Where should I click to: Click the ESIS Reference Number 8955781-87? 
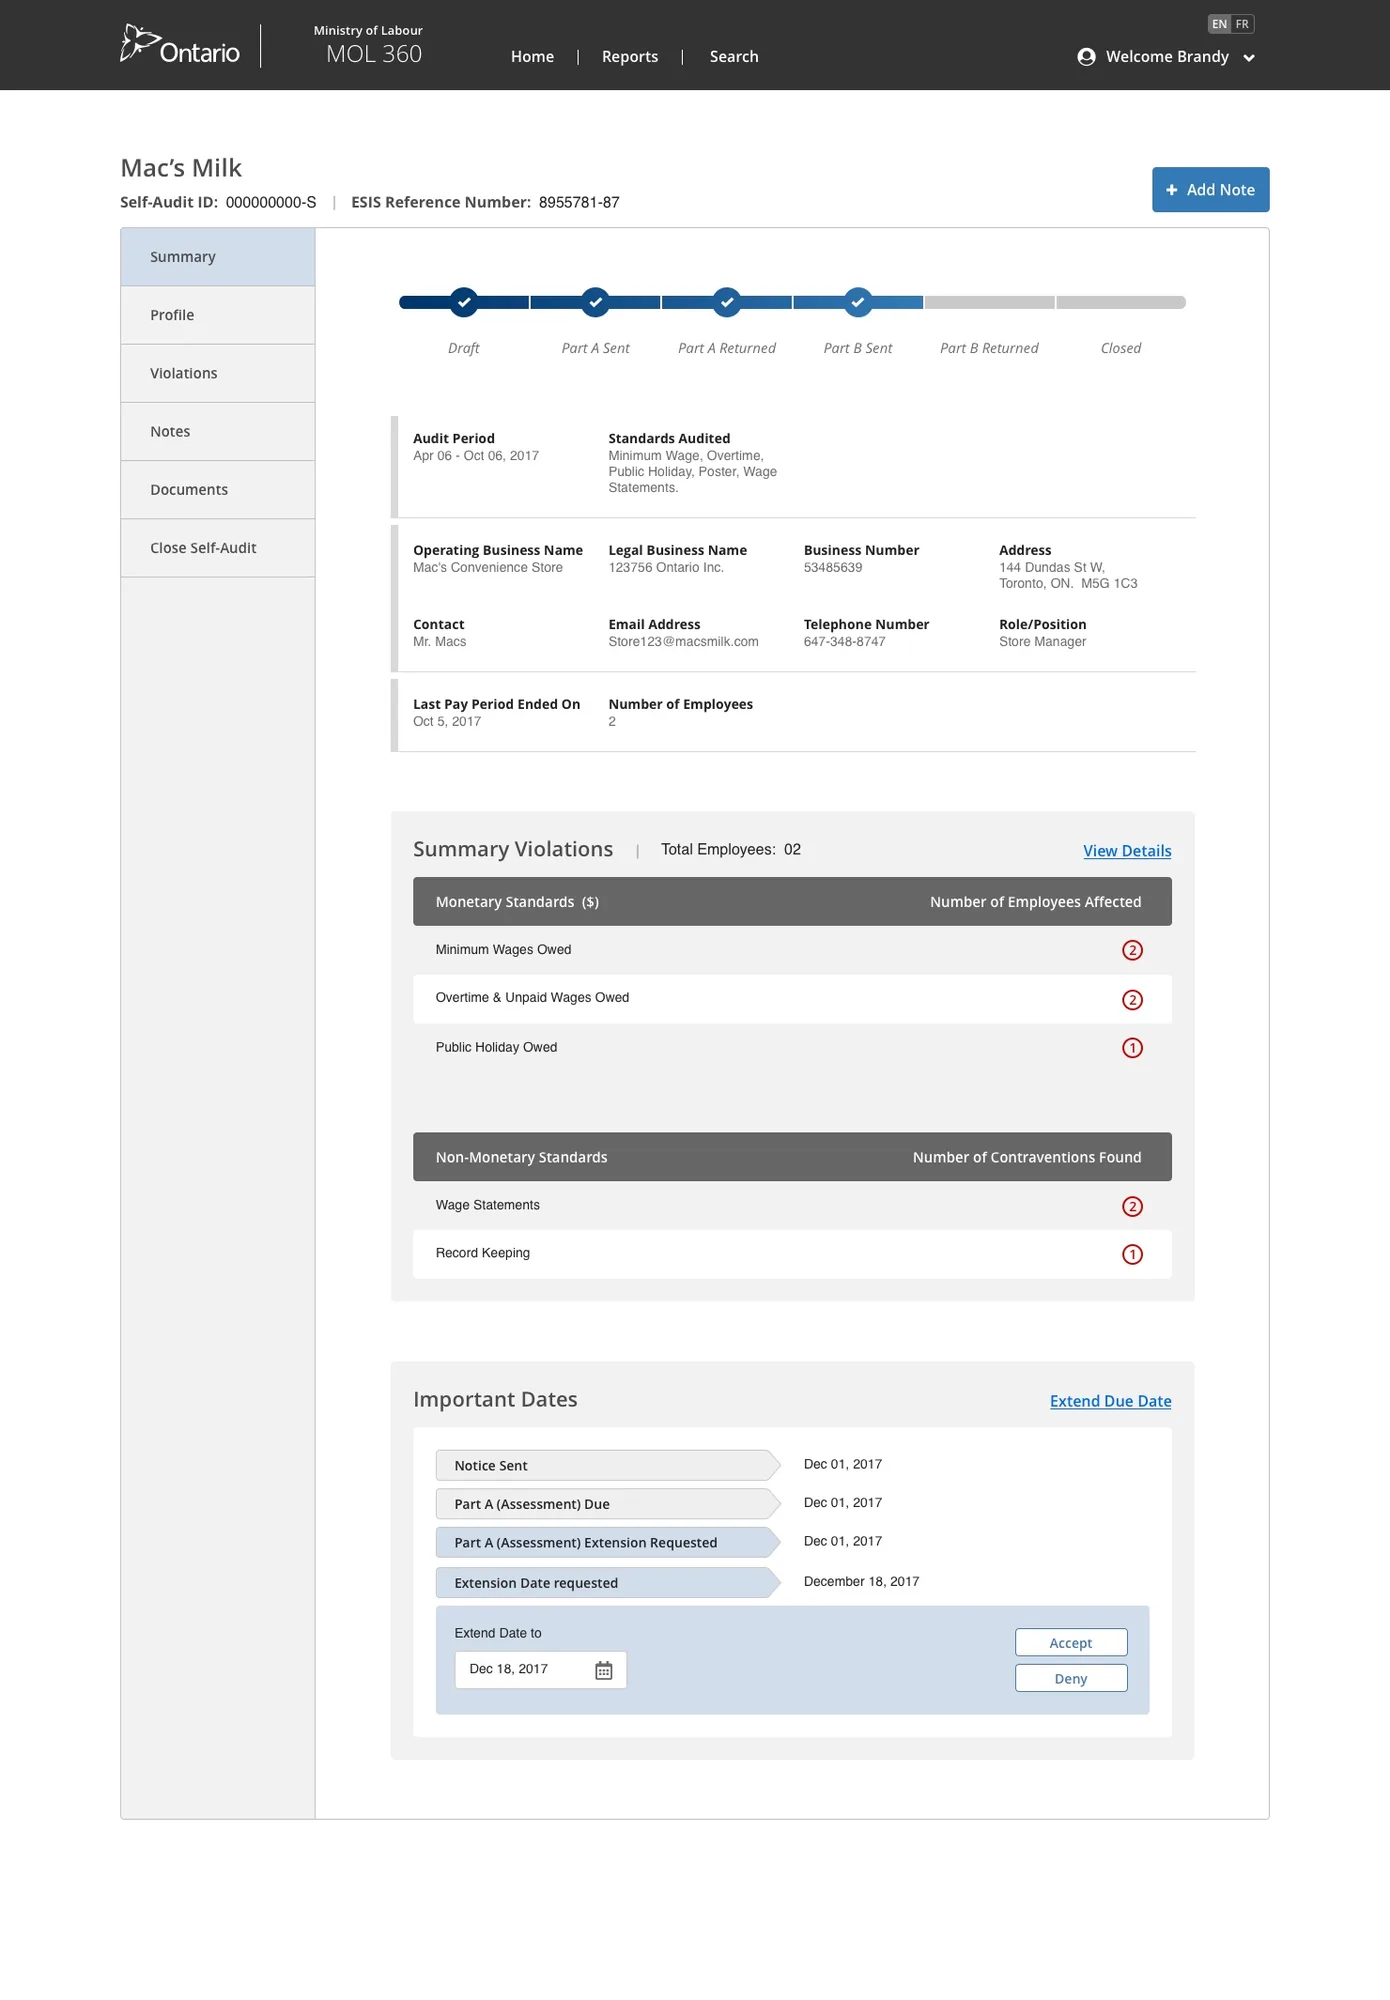click(579, 202)
